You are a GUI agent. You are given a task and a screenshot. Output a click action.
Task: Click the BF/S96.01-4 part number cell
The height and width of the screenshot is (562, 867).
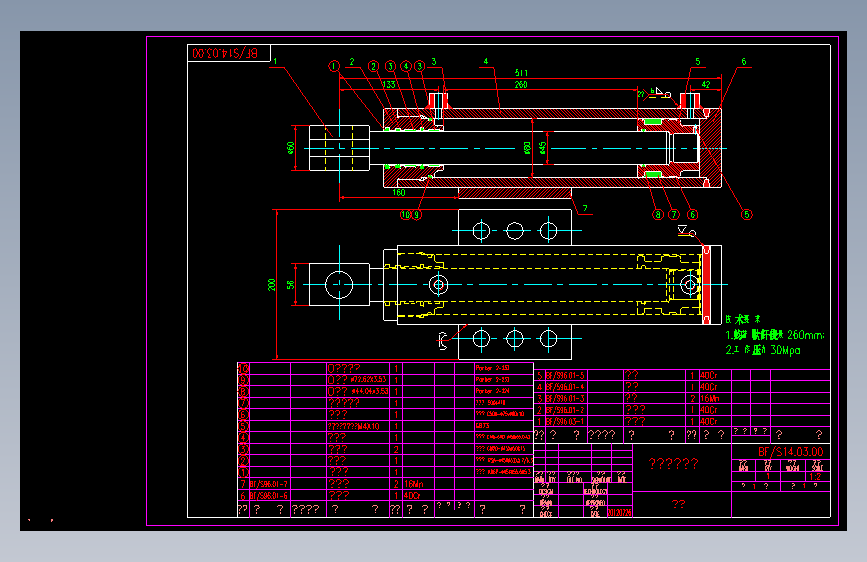tap(565, 387)
